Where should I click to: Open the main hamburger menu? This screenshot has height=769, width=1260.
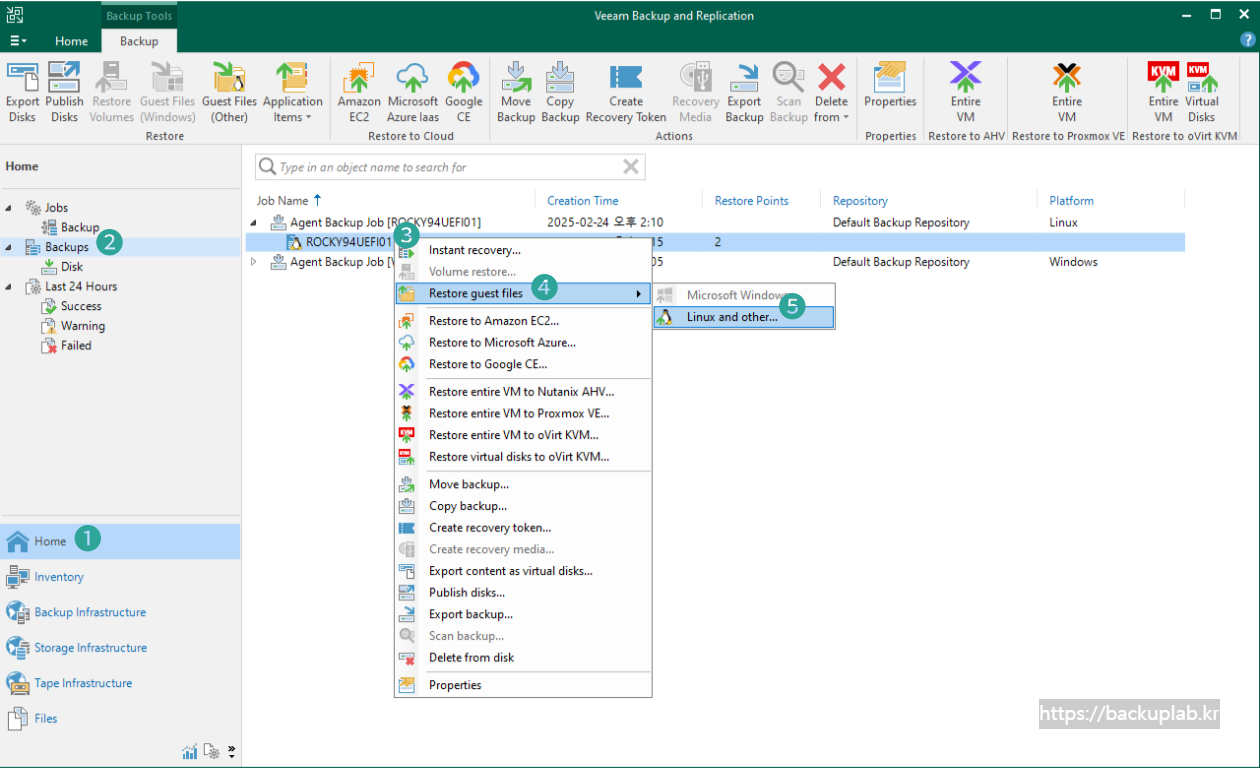click(19, 41)
